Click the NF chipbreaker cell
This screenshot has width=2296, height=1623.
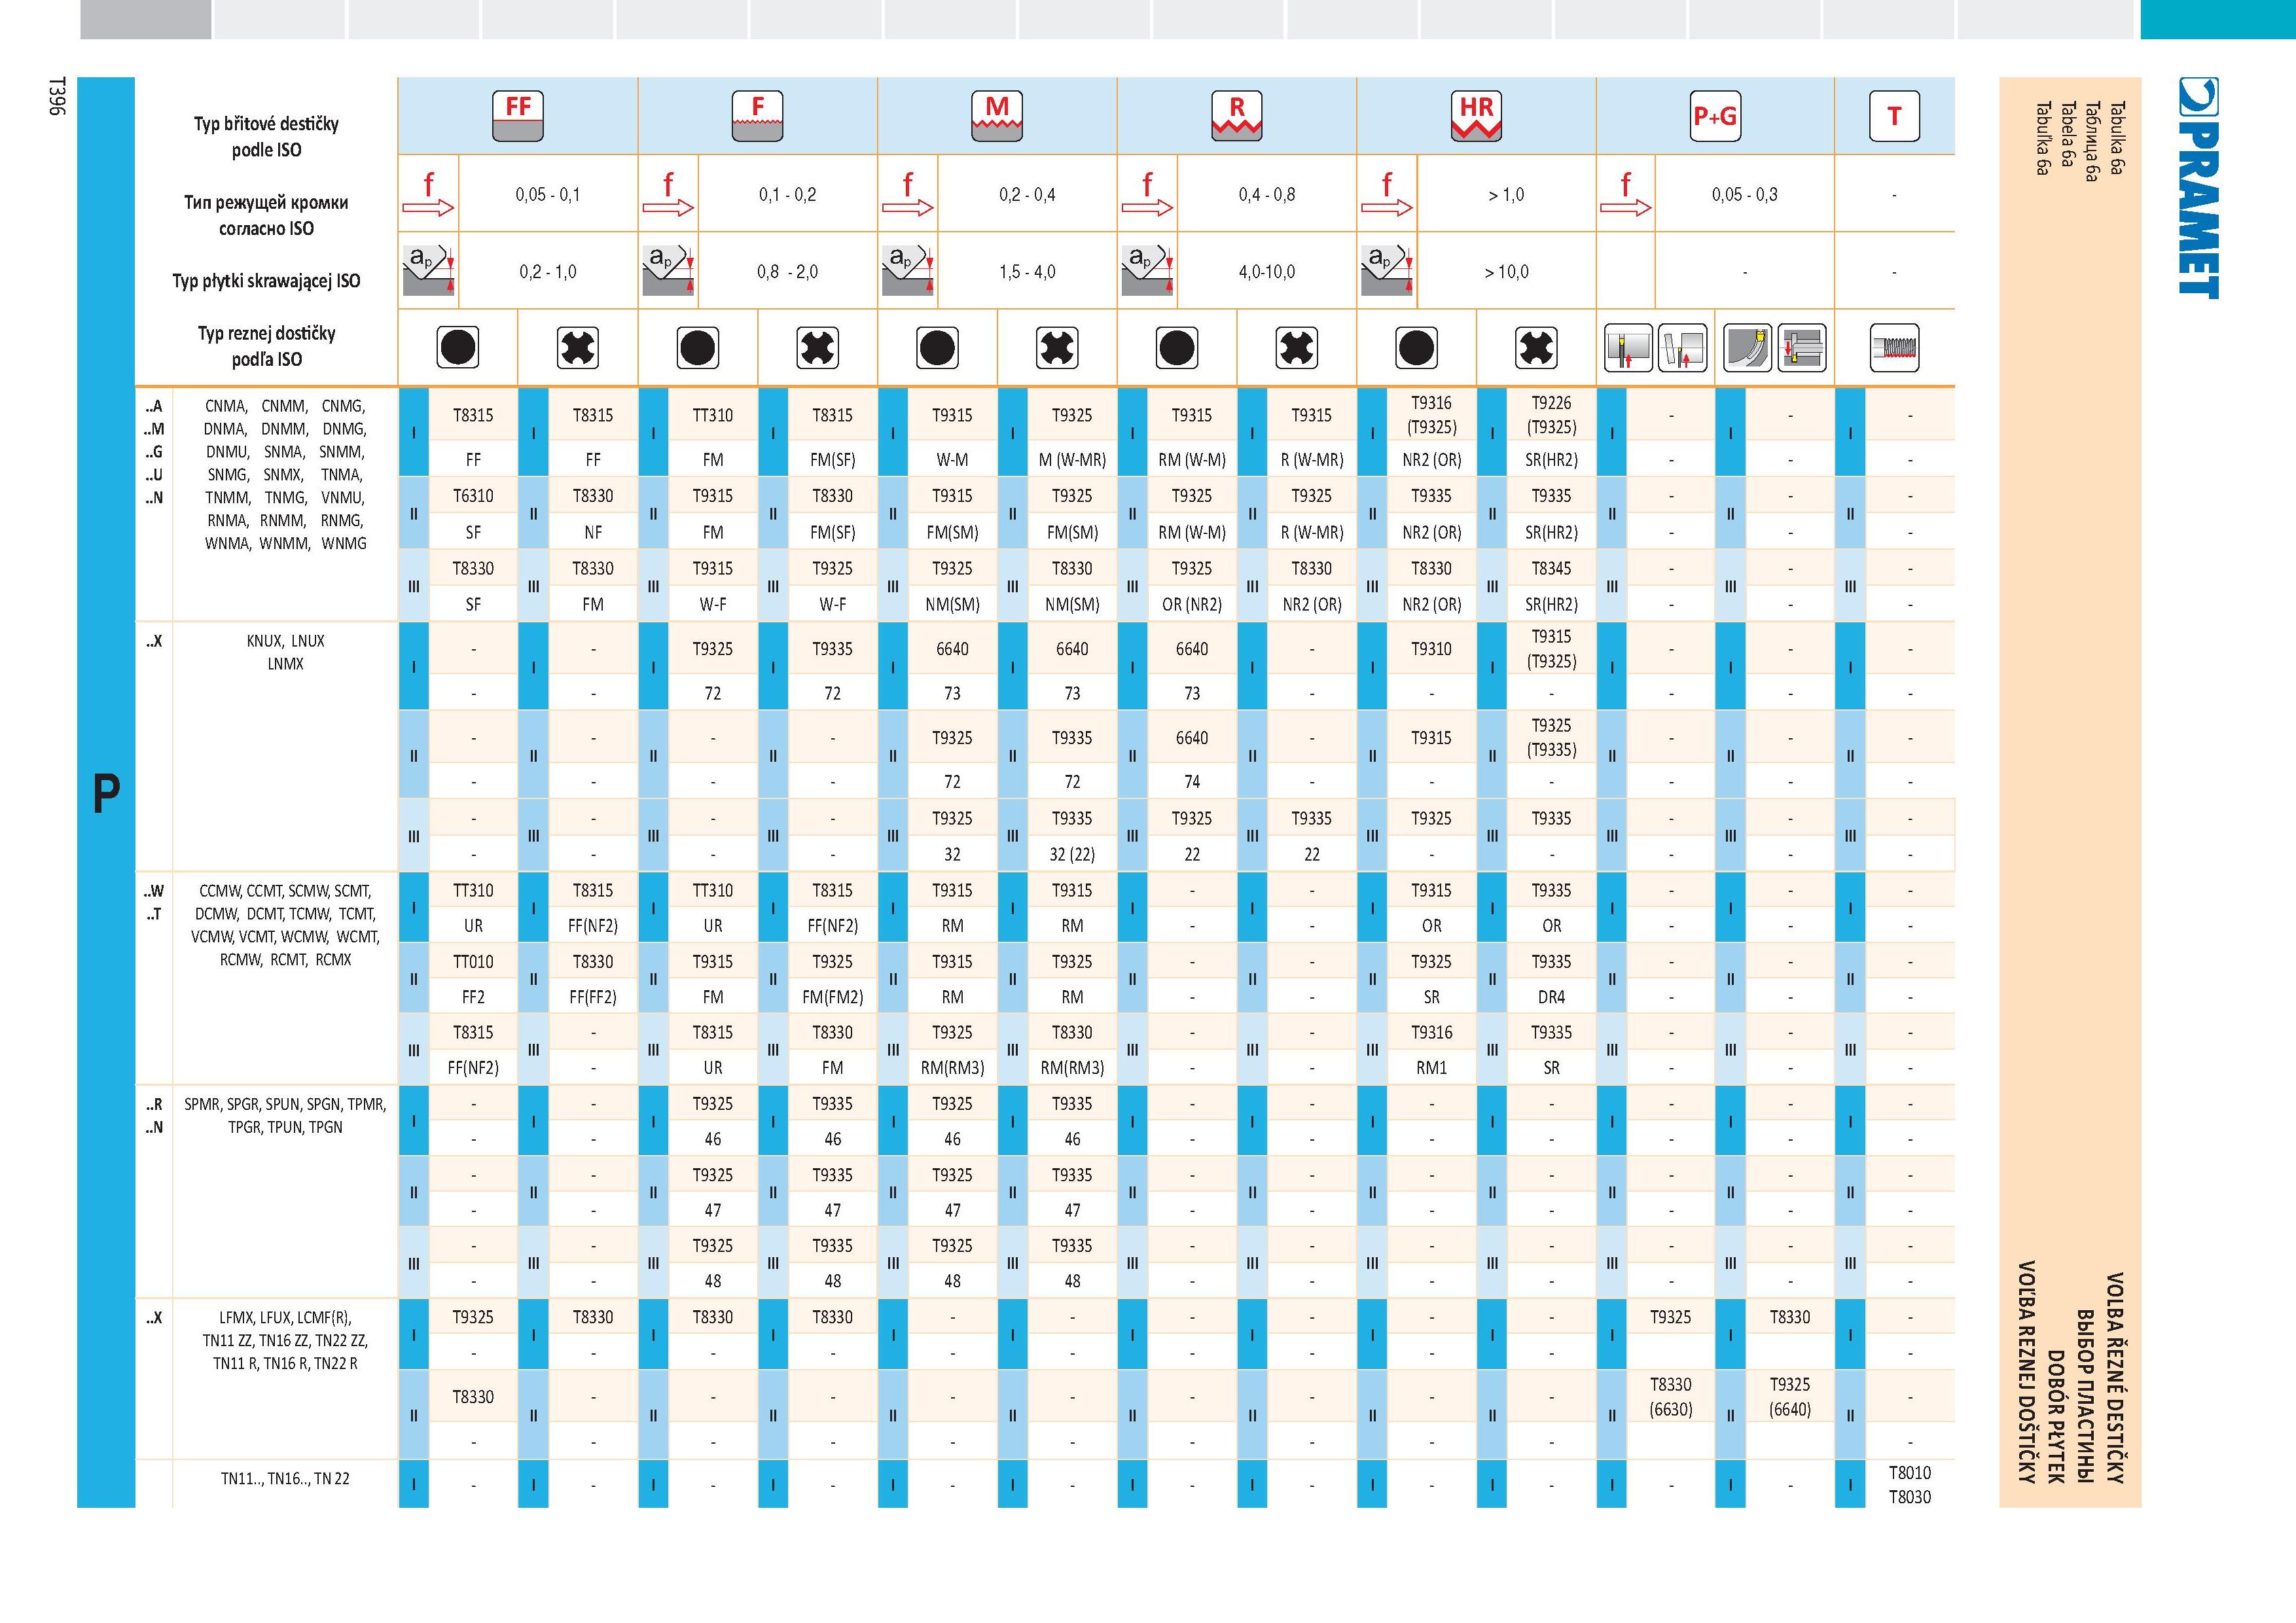pyautogui.click(x=593, y=533)
